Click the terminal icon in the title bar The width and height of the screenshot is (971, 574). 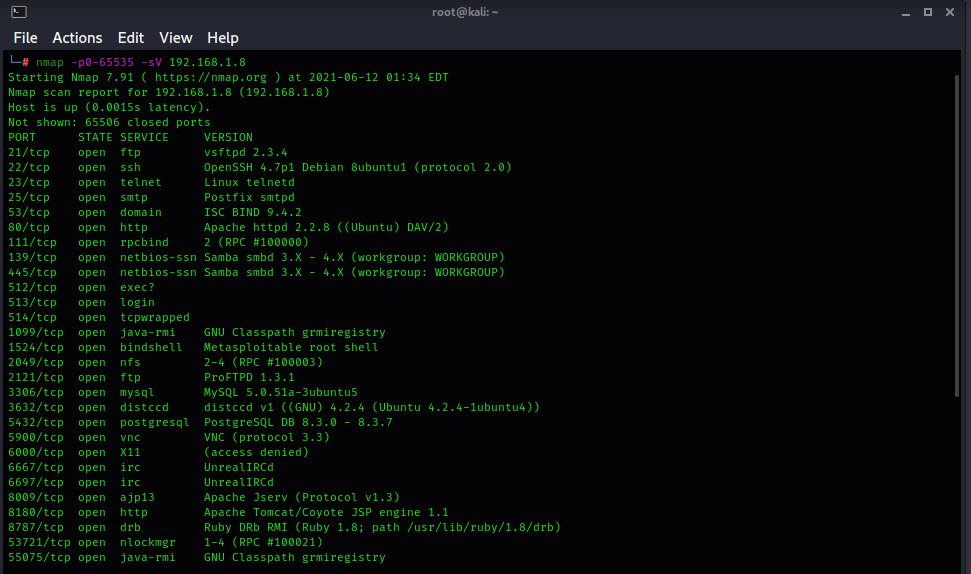(19, 12)
